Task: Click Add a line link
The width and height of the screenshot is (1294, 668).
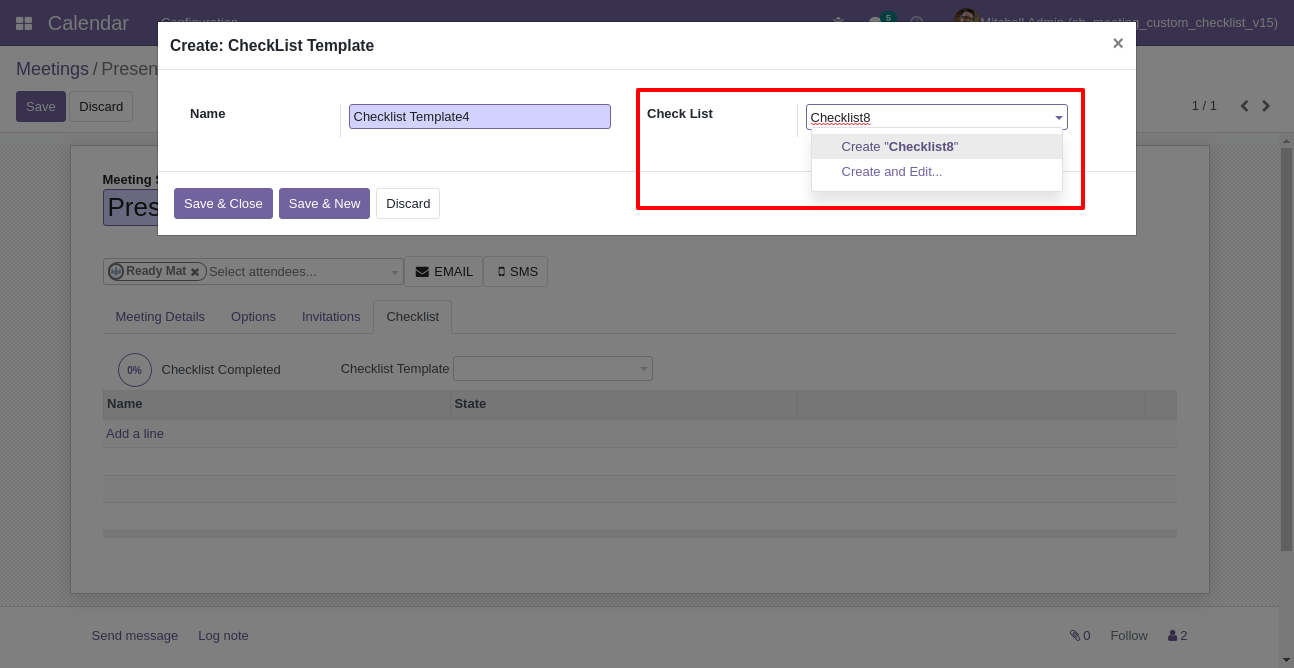Action: click(x=135, y=434)
